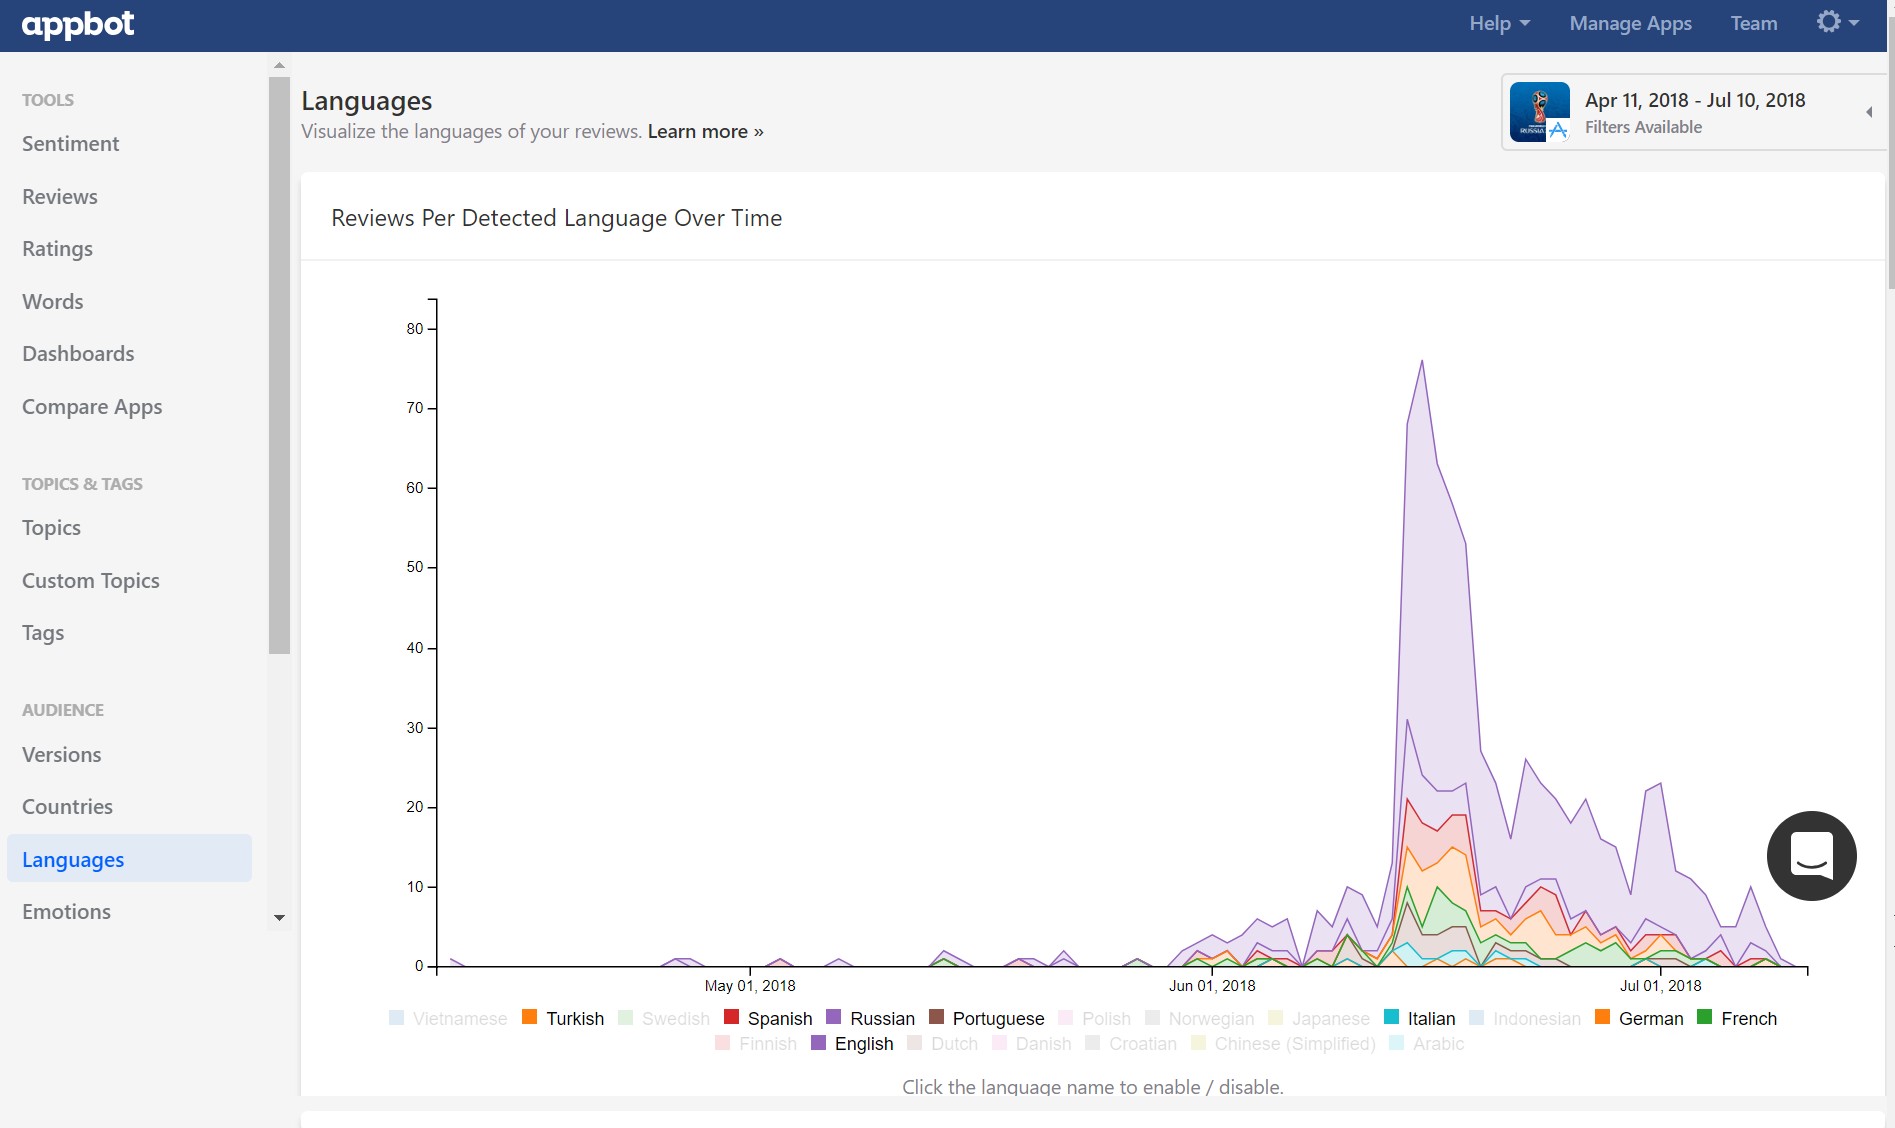Open the chat support widget

coord(1811,856)
